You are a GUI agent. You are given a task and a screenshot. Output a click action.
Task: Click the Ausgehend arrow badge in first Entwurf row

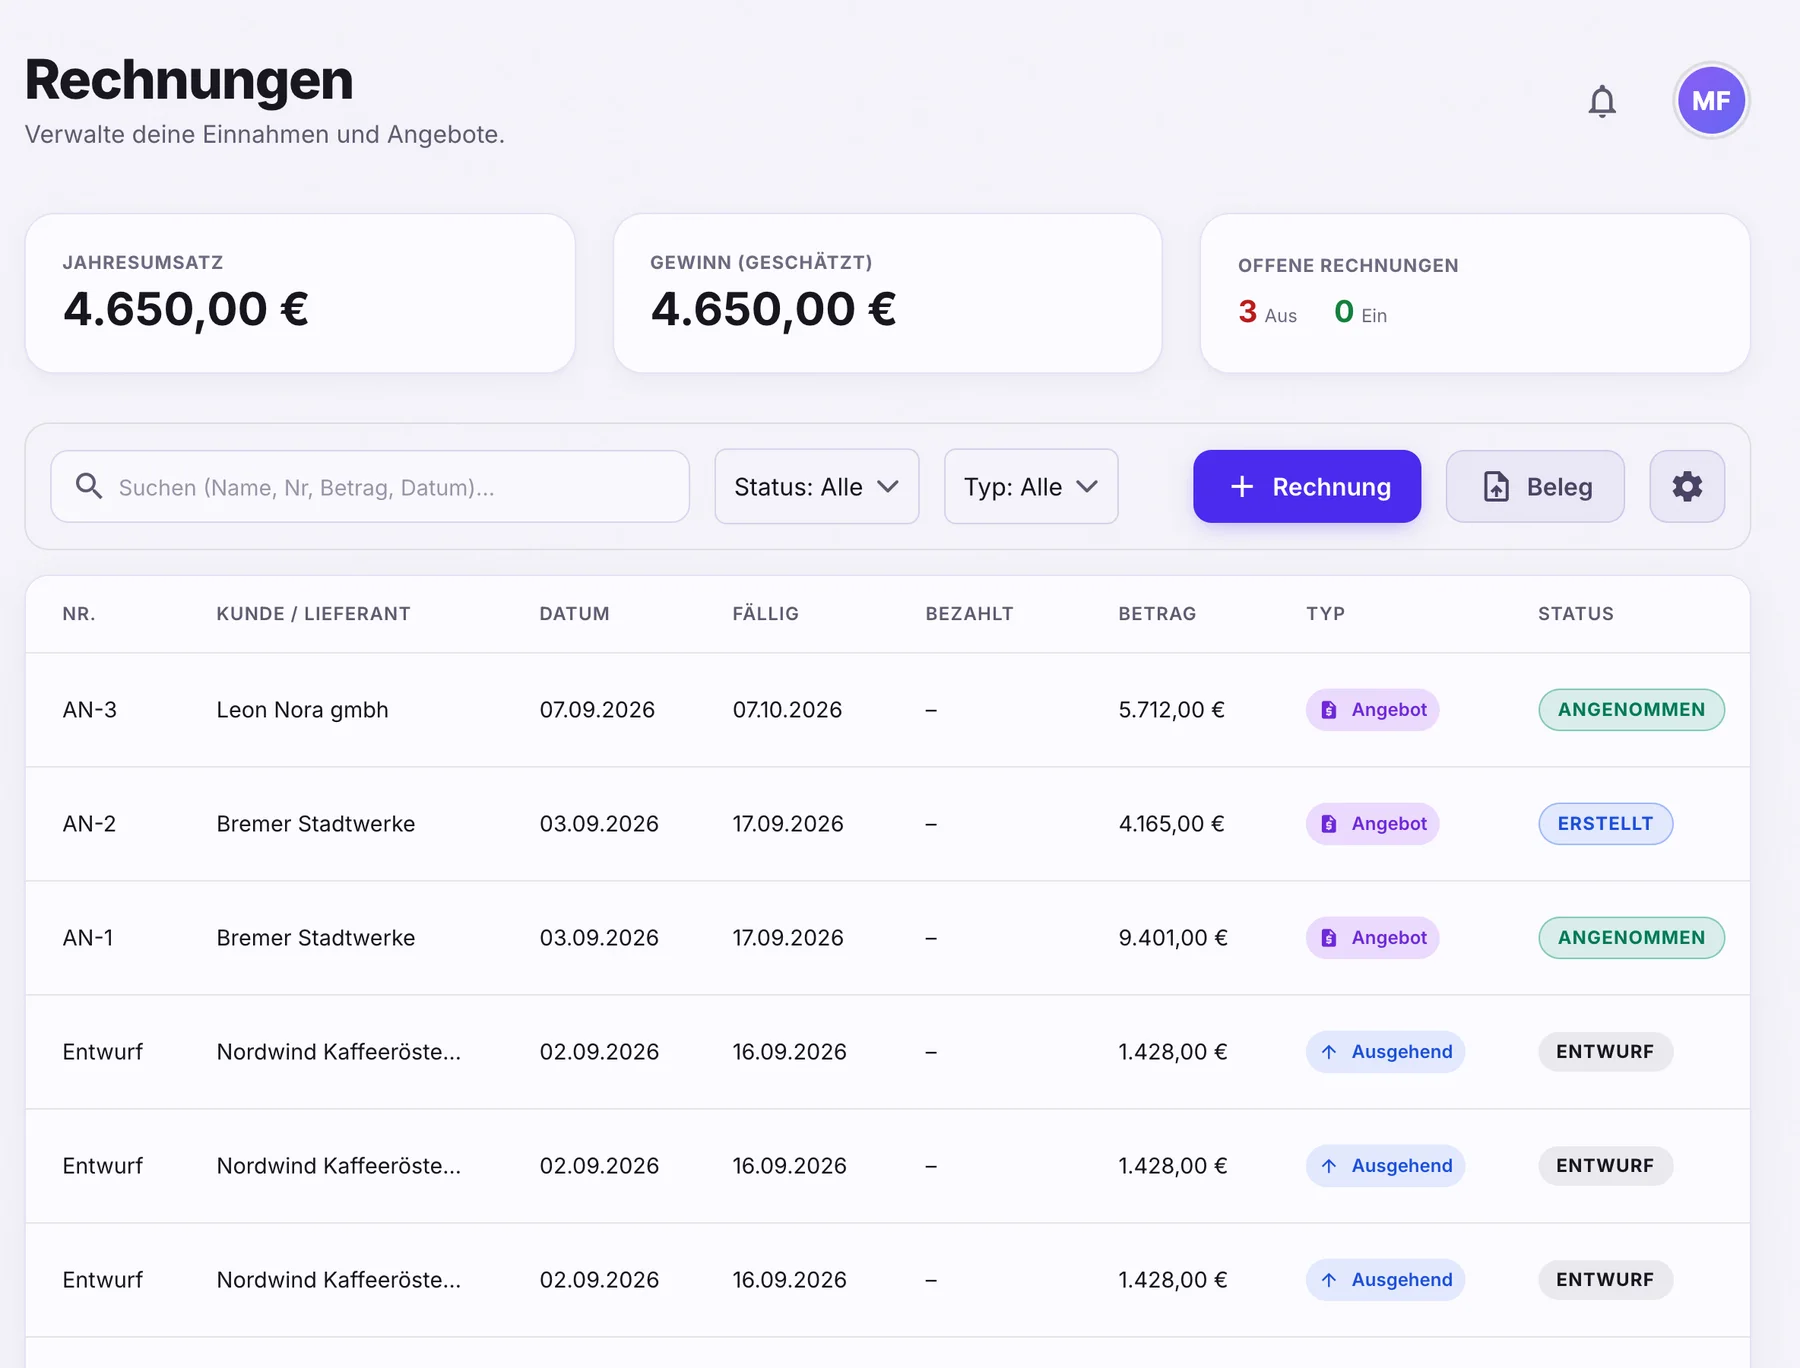[x=1385, y=1052]
